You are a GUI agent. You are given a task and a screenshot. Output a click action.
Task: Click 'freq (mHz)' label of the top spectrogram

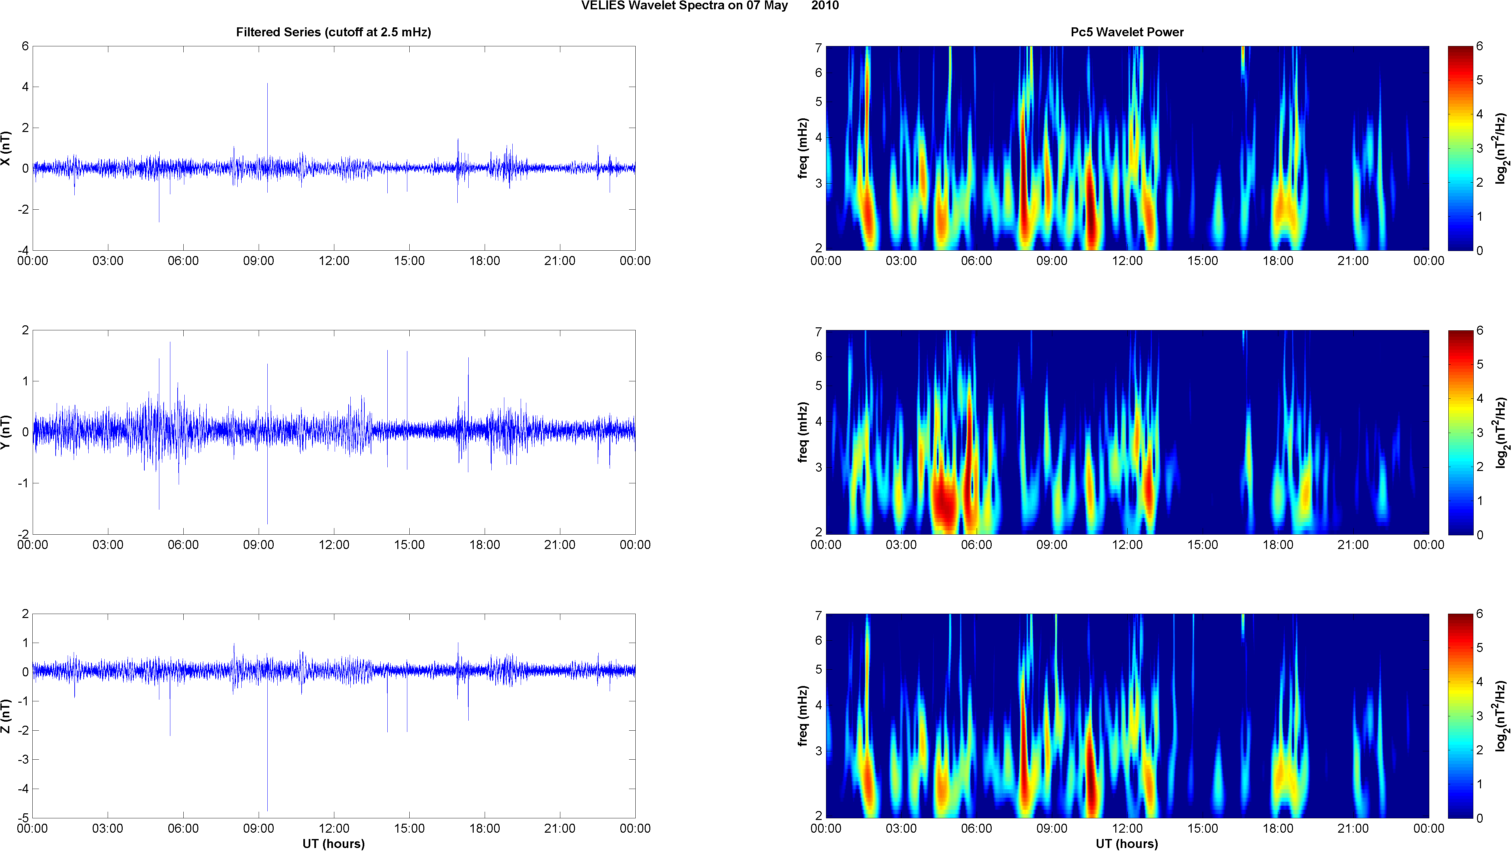point(803,148)
